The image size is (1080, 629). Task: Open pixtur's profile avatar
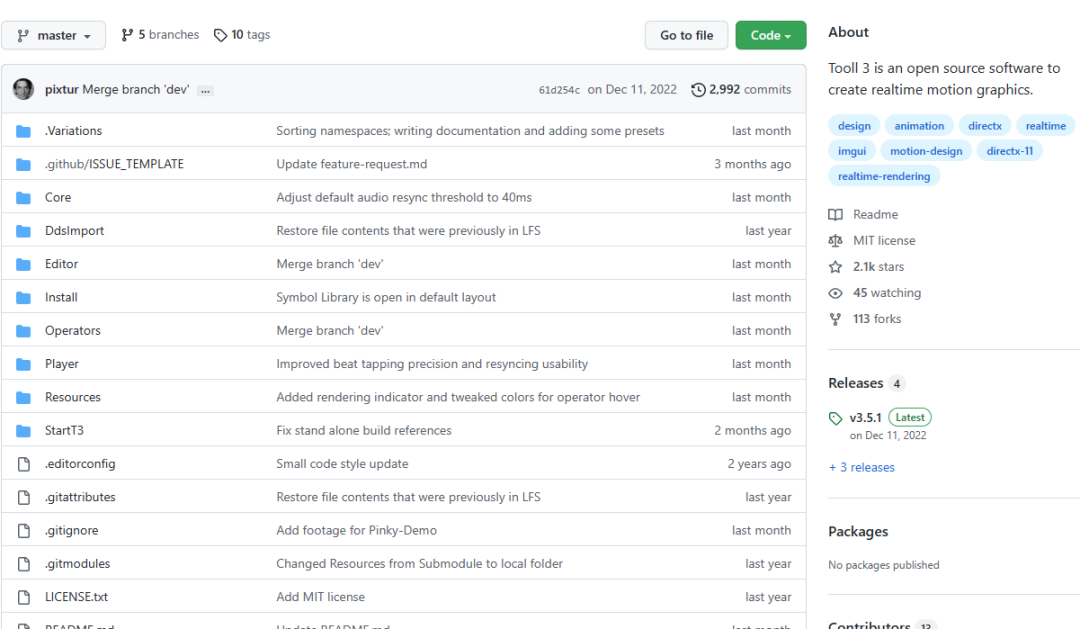coord(23,89)
